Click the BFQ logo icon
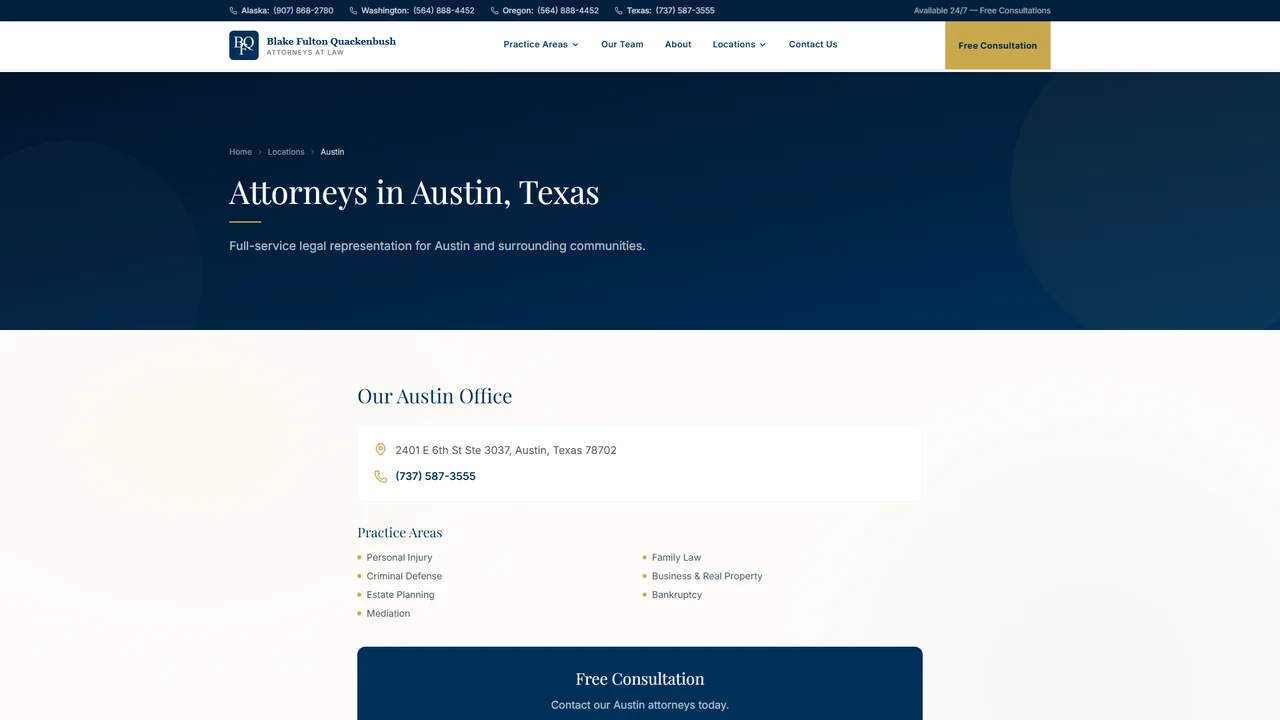The image size is (1280, 720). point(244,45)
